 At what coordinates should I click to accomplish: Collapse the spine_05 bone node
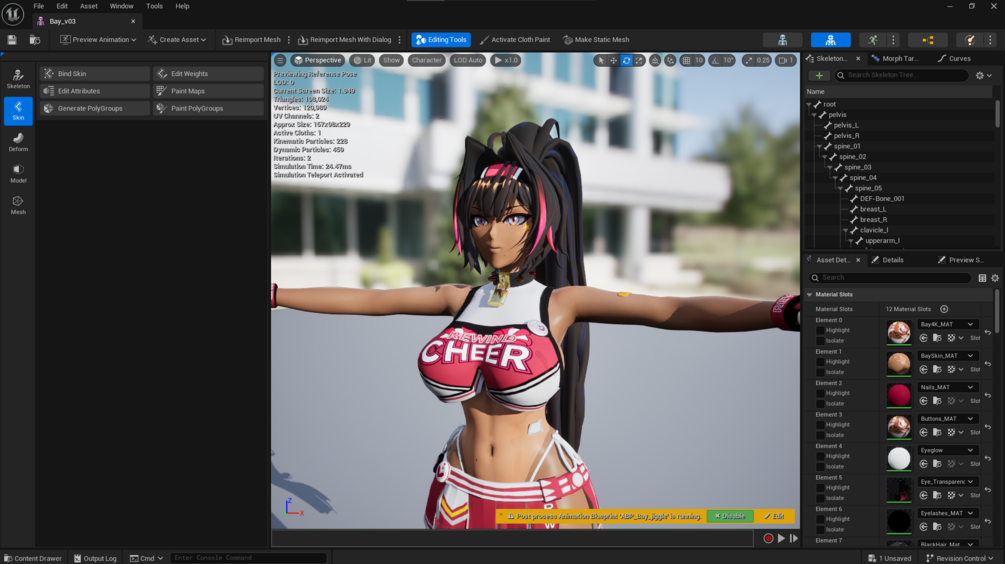click(x=840, y=188)
